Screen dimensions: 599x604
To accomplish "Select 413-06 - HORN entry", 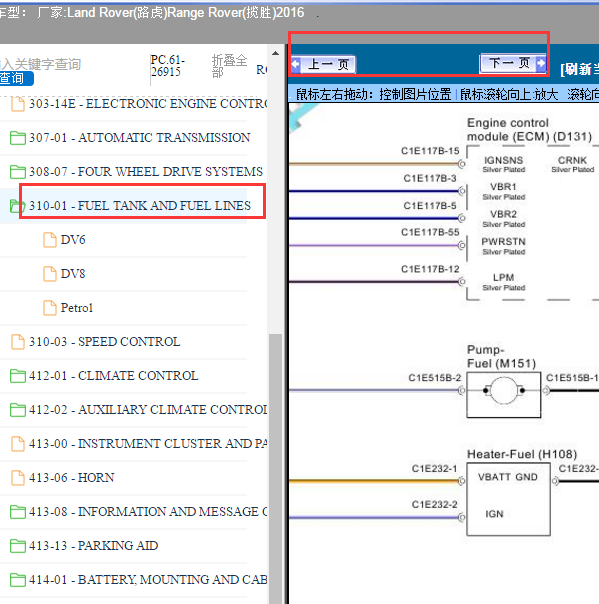I will coord(72,478).
